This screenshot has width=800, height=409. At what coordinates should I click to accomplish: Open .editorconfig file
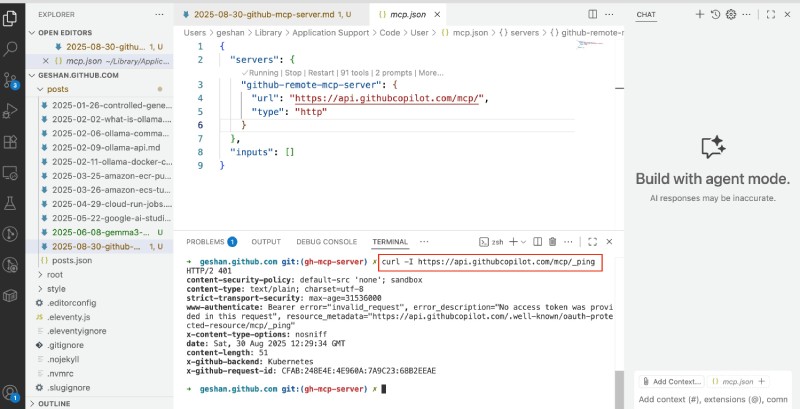click(71, 303)
